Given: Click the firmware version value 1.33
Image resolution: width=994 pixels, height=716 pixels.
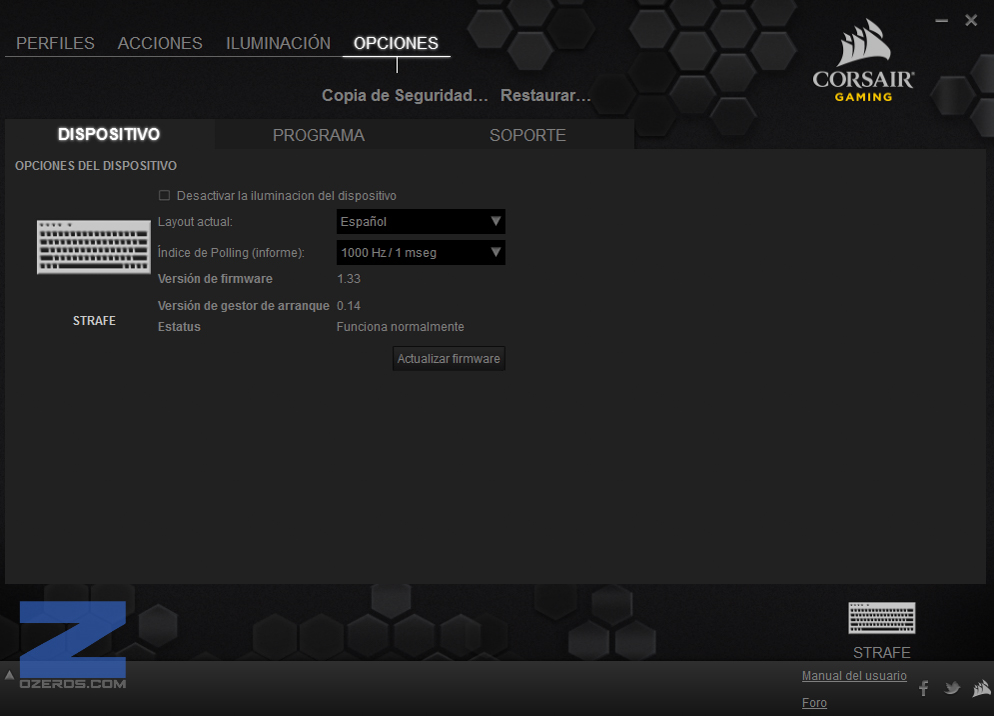Looking at the screenshot, I should tap(349, 279).
